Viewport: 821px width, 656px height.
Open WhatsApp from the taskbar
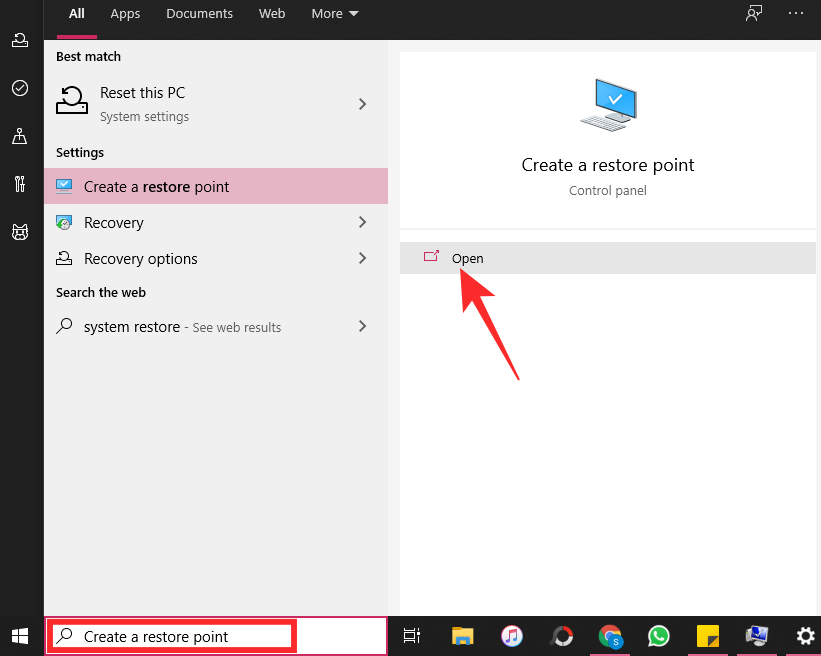tap(659, 636)
